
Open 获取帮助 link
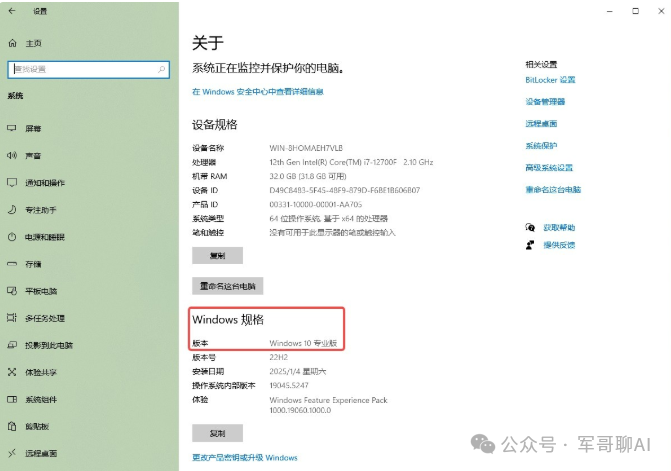click(559, 228)
